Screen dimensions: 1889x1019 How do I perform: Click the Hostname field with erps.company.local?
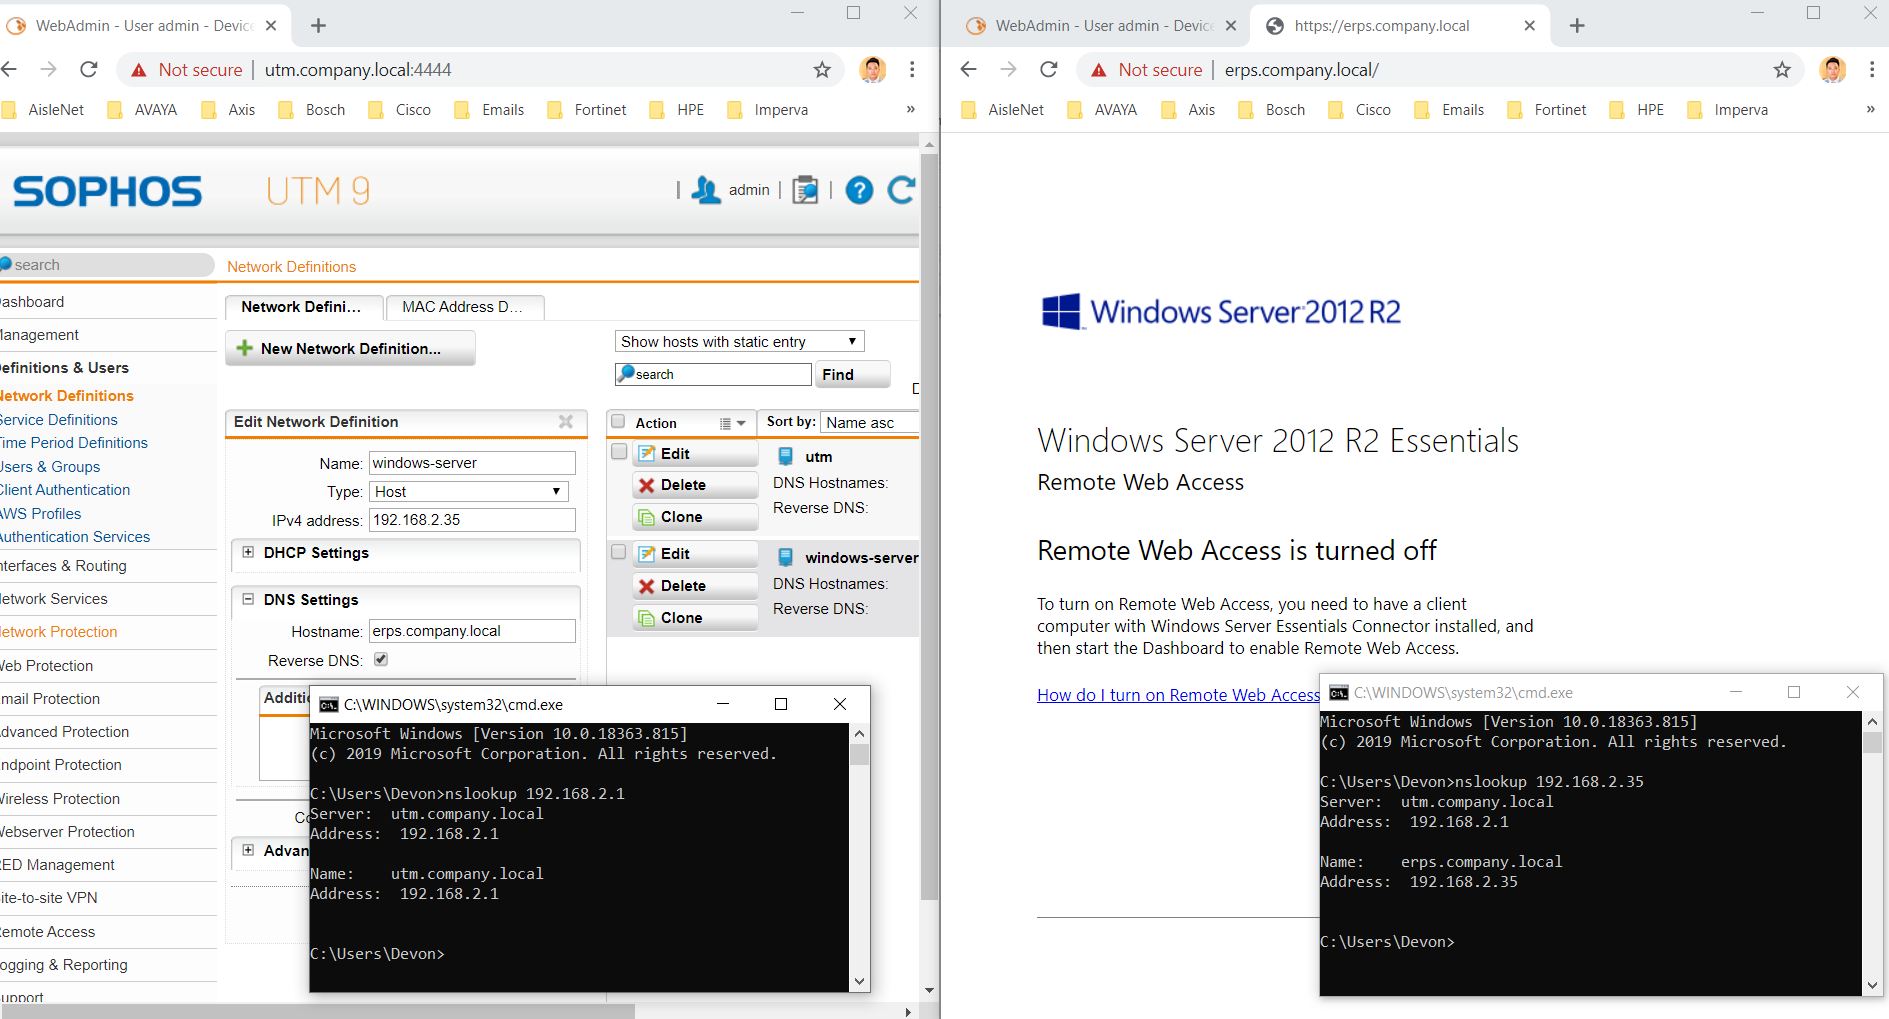pos(472,631)
